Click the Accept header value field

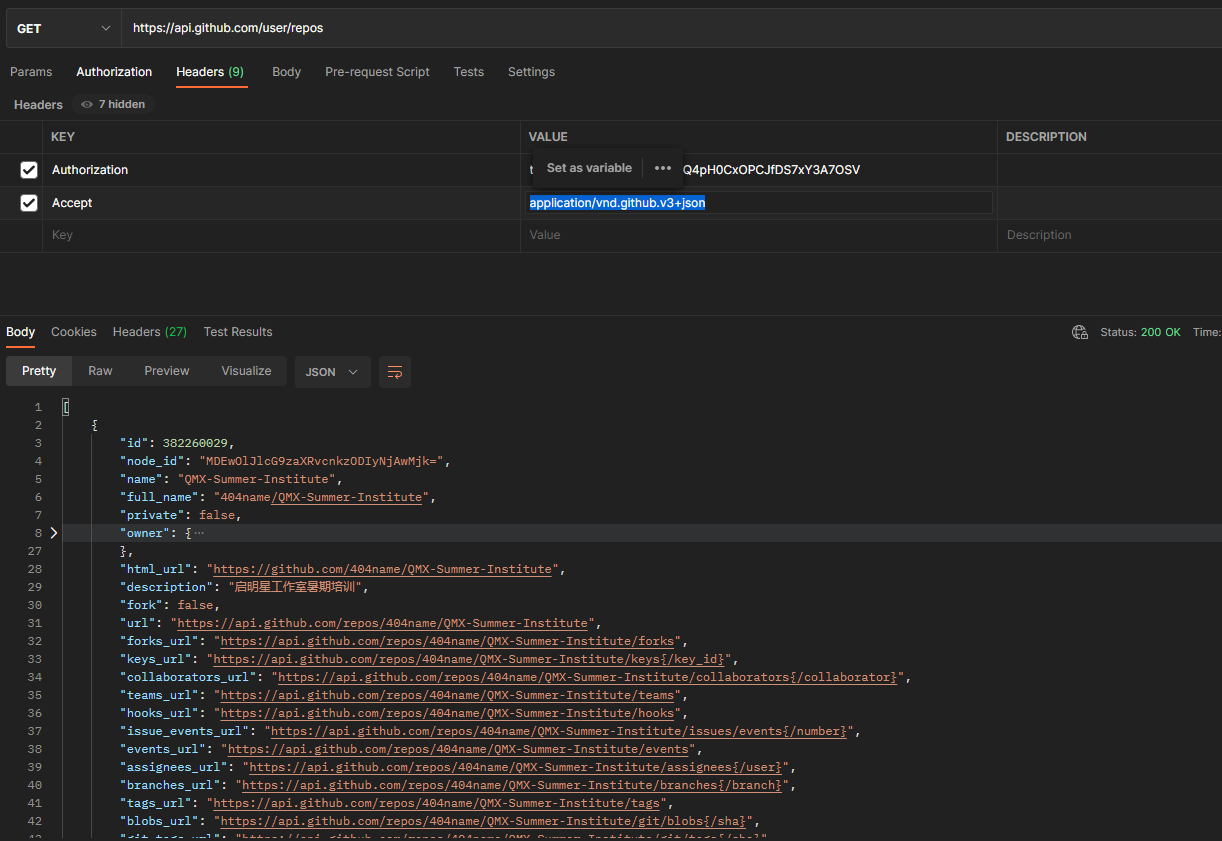point(760,203)
